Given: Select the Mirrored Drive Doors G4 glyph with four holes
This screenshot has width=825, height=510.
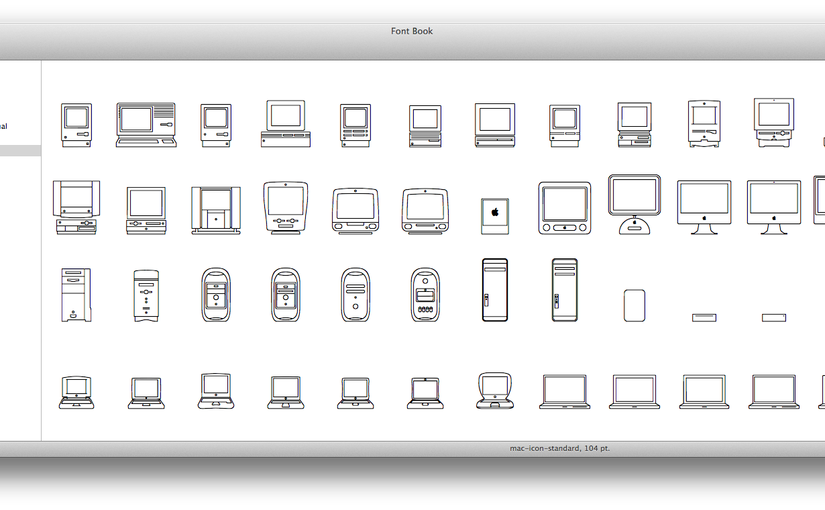Looking at the screenshot, I should pos(425,295).
